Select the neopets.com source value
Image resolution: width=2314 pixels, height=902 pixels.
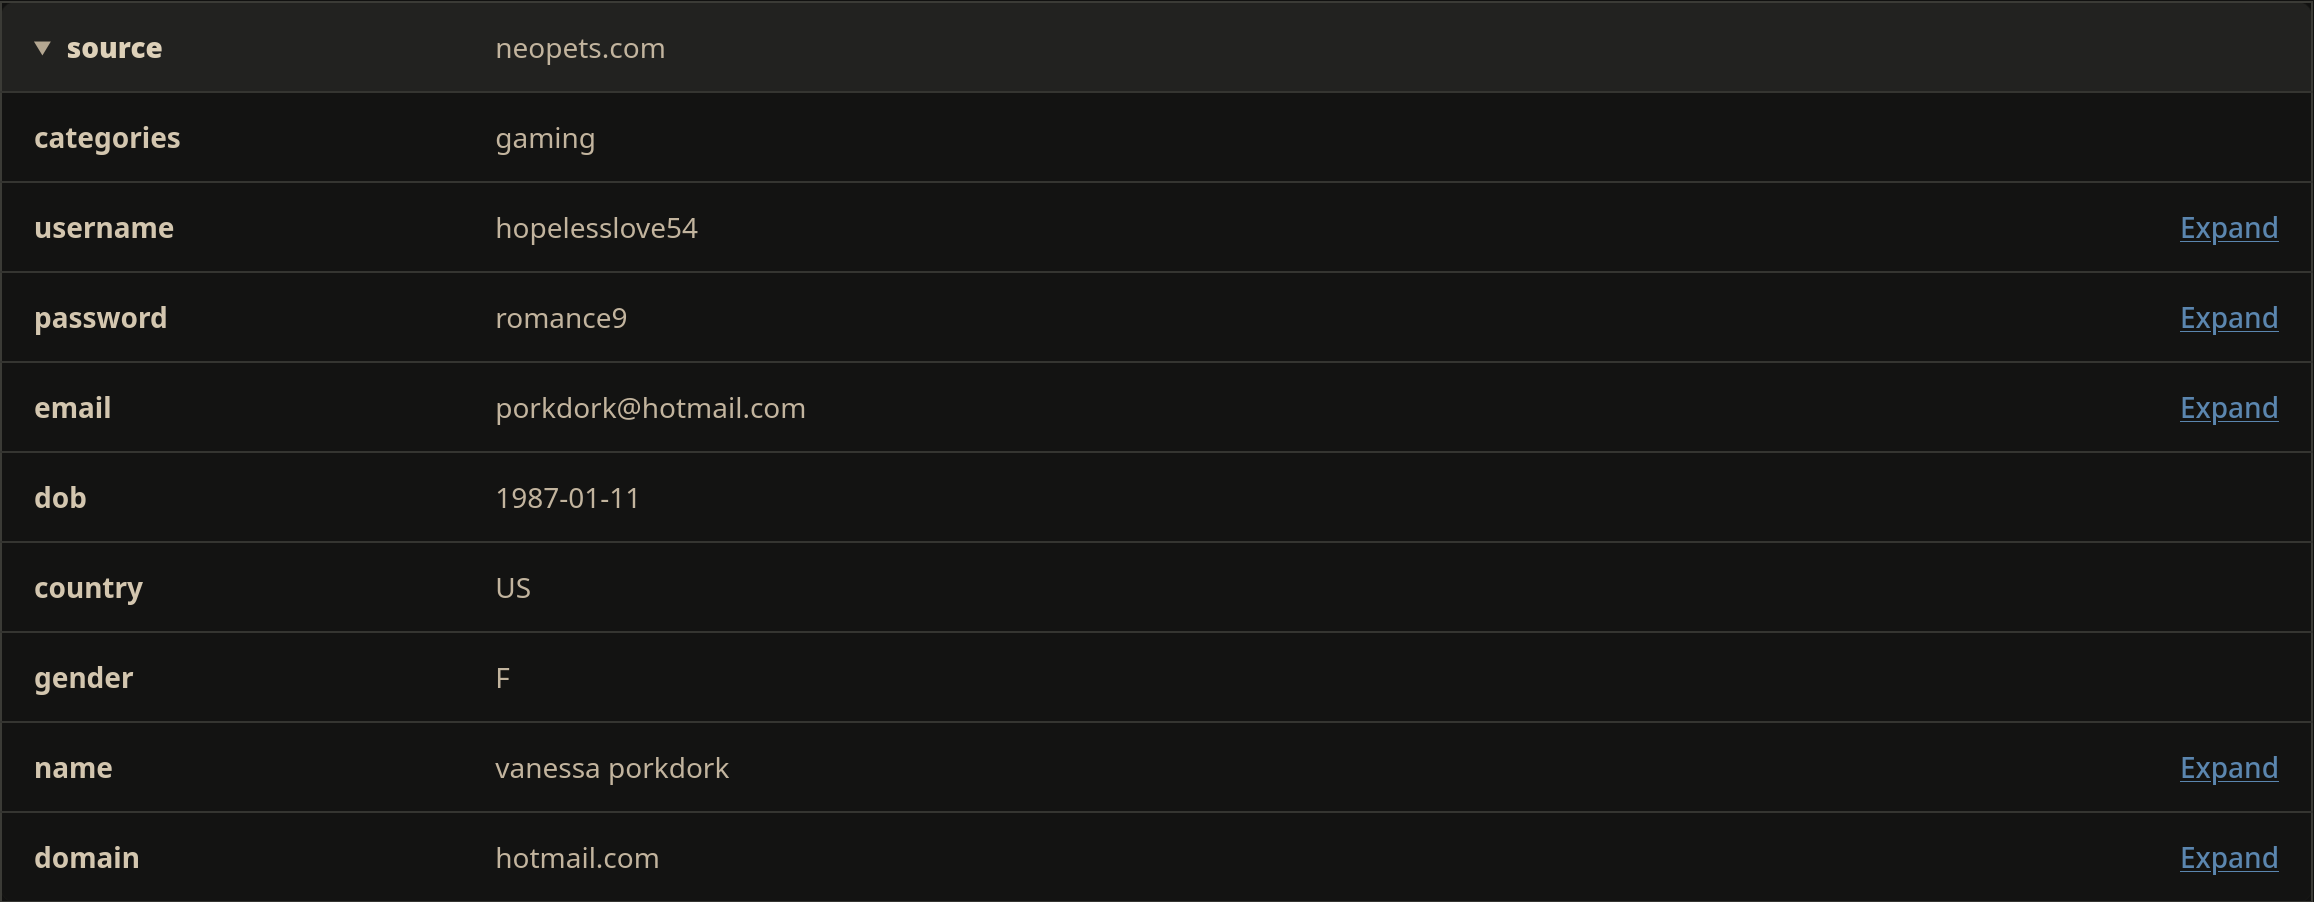580,48
